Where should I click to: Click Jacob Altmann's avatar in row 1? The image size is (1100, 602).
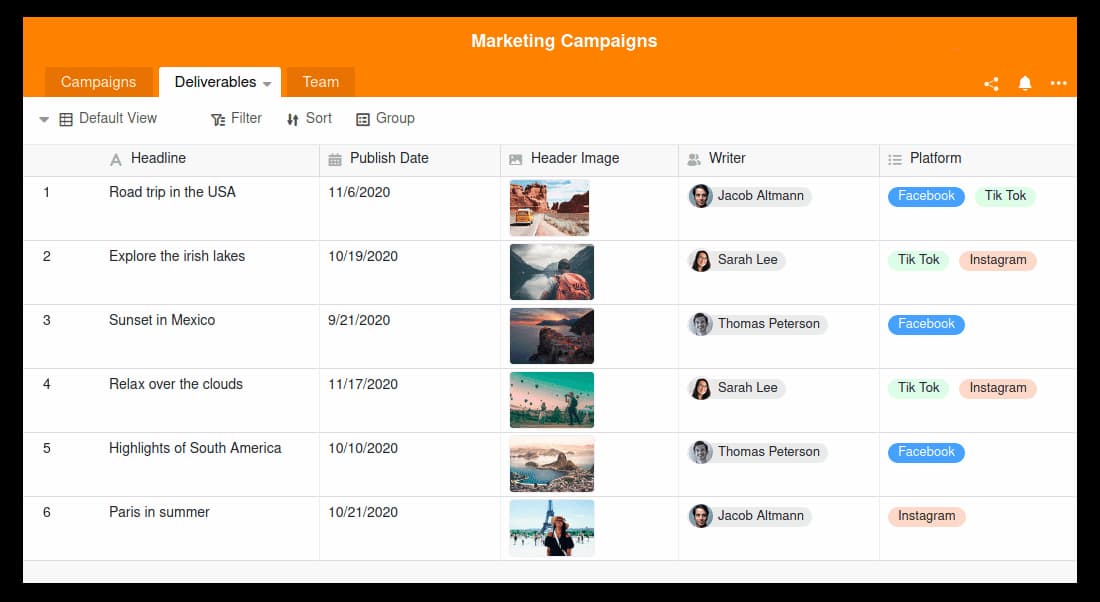click(700, 196)
